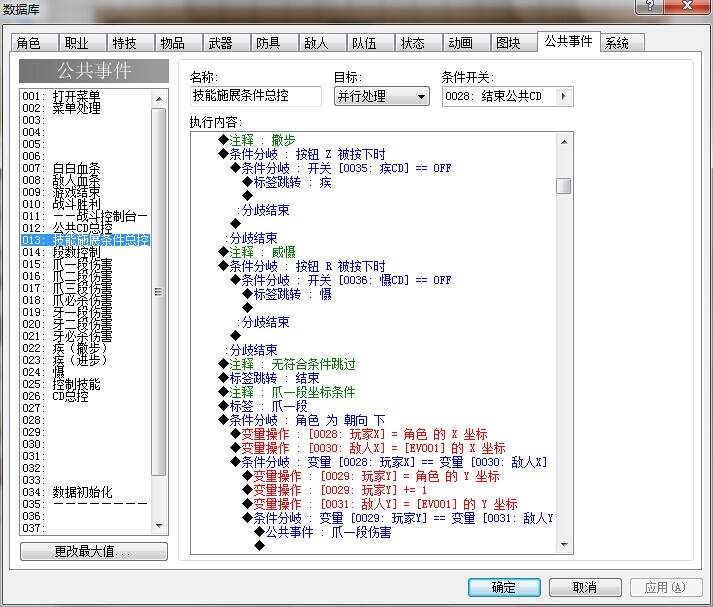The image size is (713, 607).
Task: Select event 034: 数据初始化
Action: click(x=85, y=492)
